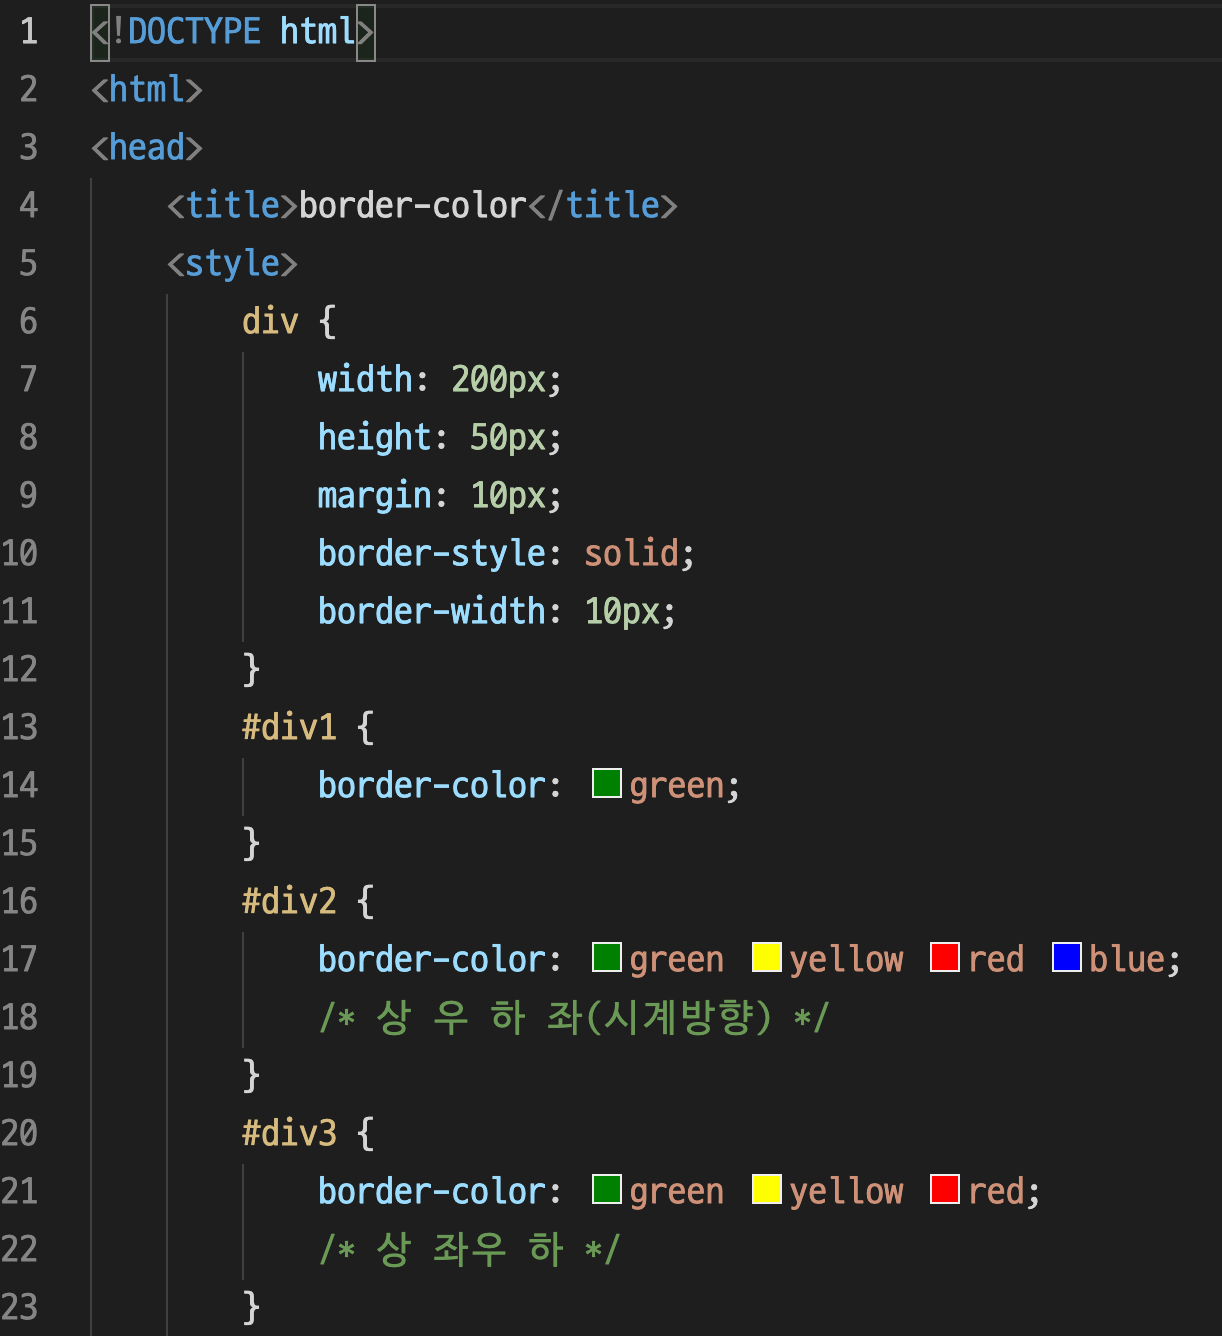Click line number 13 in the gutter

click(x=20, y=727)
